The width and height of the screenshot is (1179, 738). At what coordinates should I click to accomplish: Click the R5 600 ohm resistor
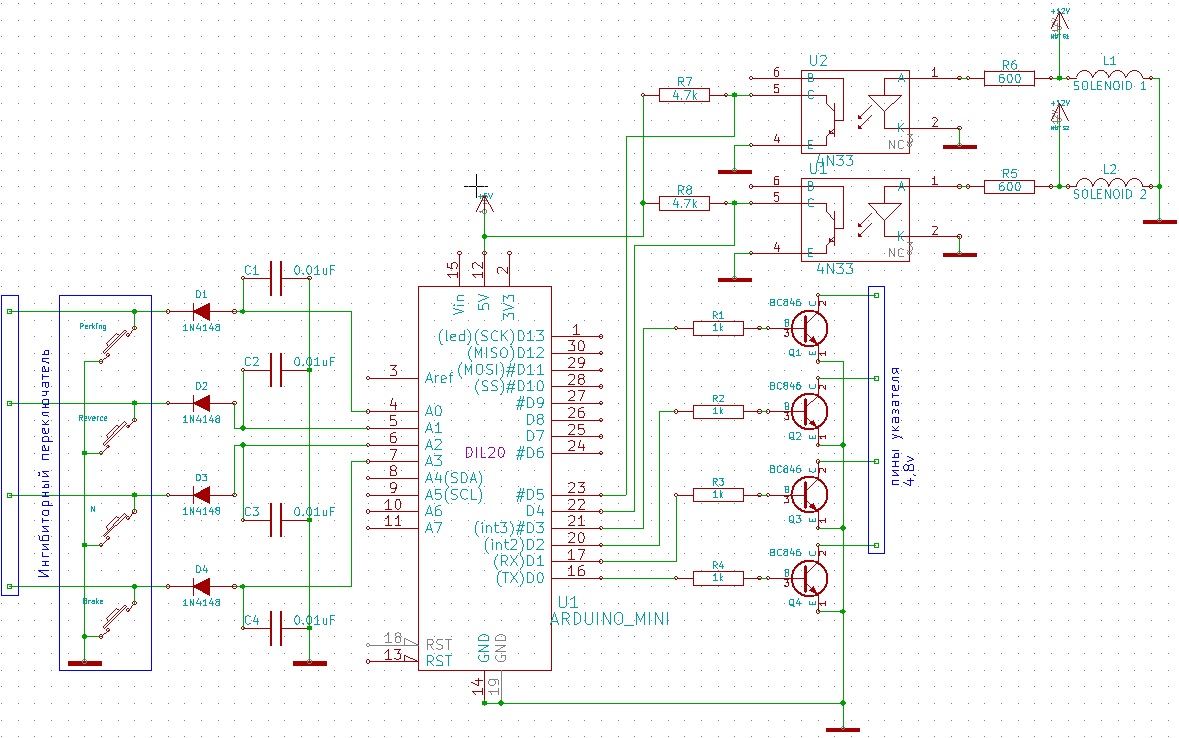[x=1009, y=185]
